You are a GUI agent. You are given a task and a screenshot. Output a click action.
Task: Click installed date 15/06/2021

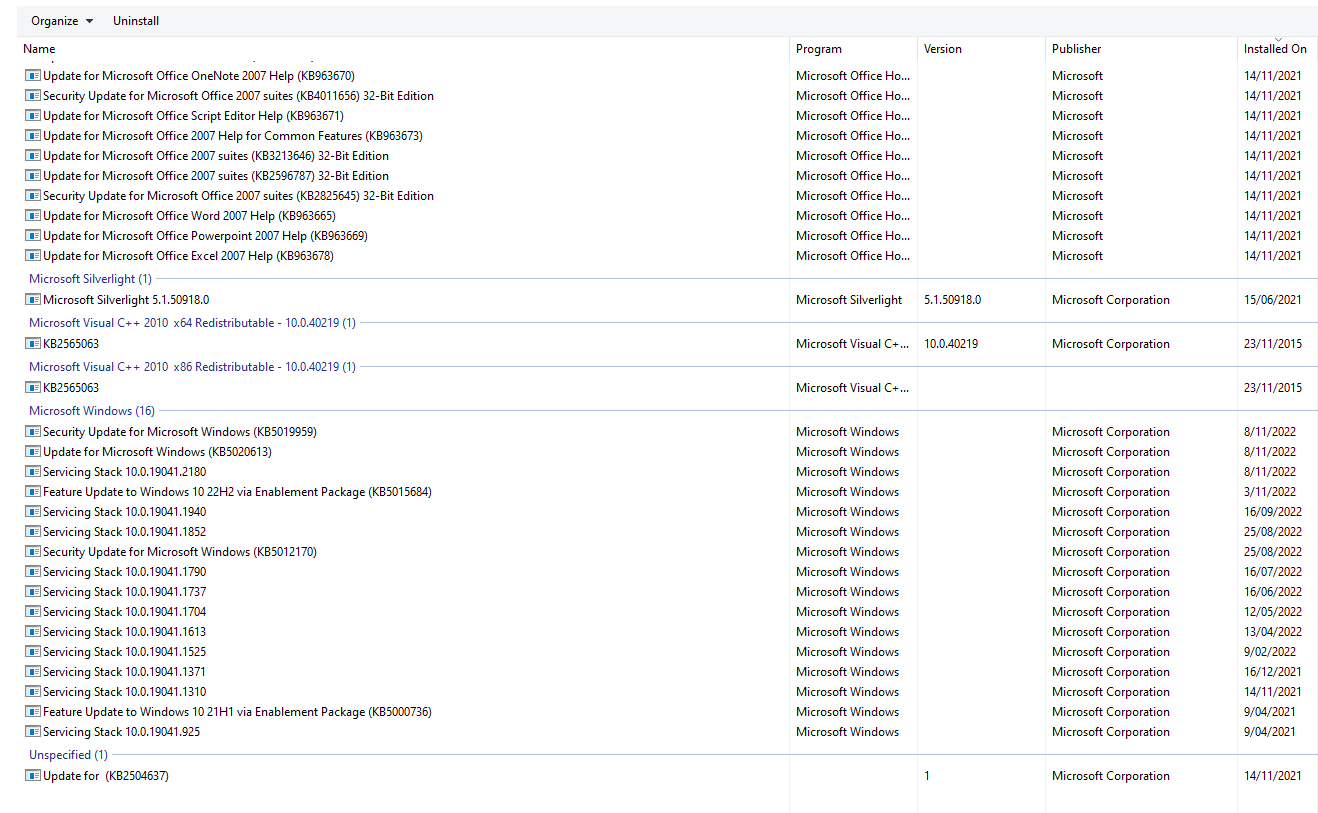[1273, 300]
